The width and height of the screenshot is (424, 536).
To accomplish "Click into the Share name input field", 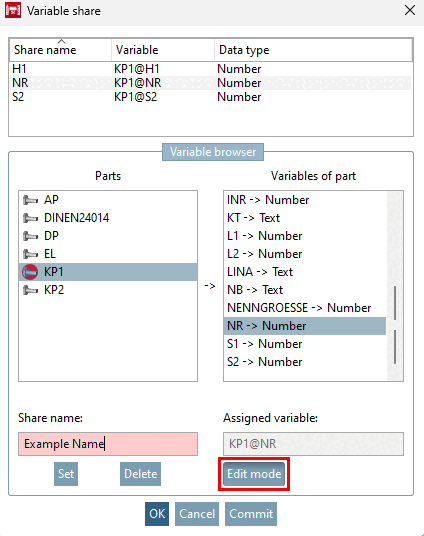I will 108,444.
